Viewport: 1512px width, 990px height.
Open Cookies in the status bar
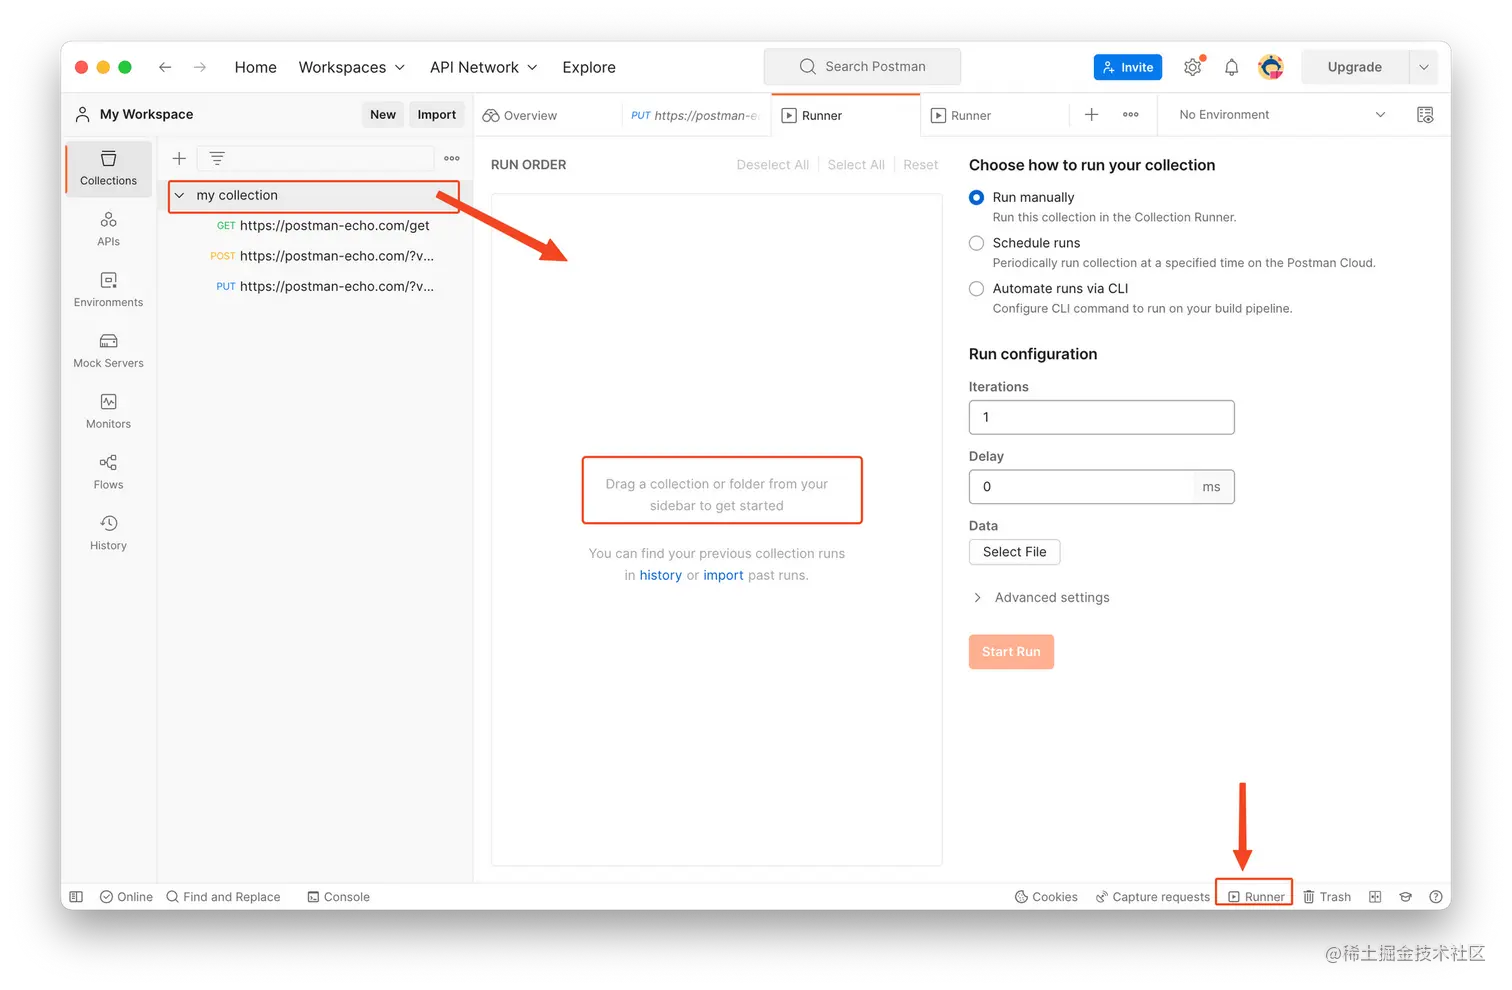pyautogui.click(x=1046, y=897)
